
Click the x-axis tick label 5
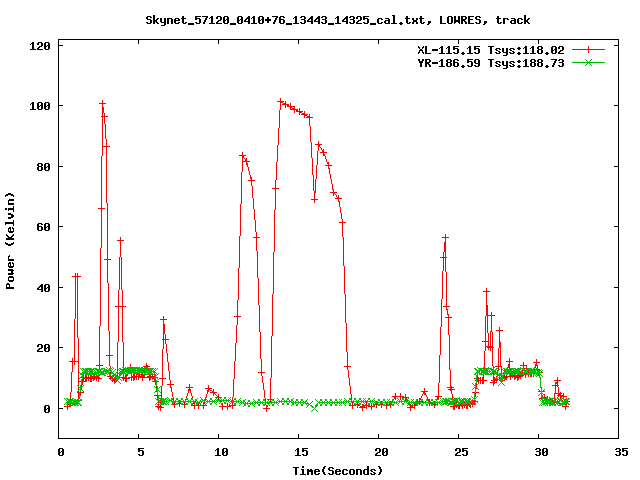click(x=141, y=452)
